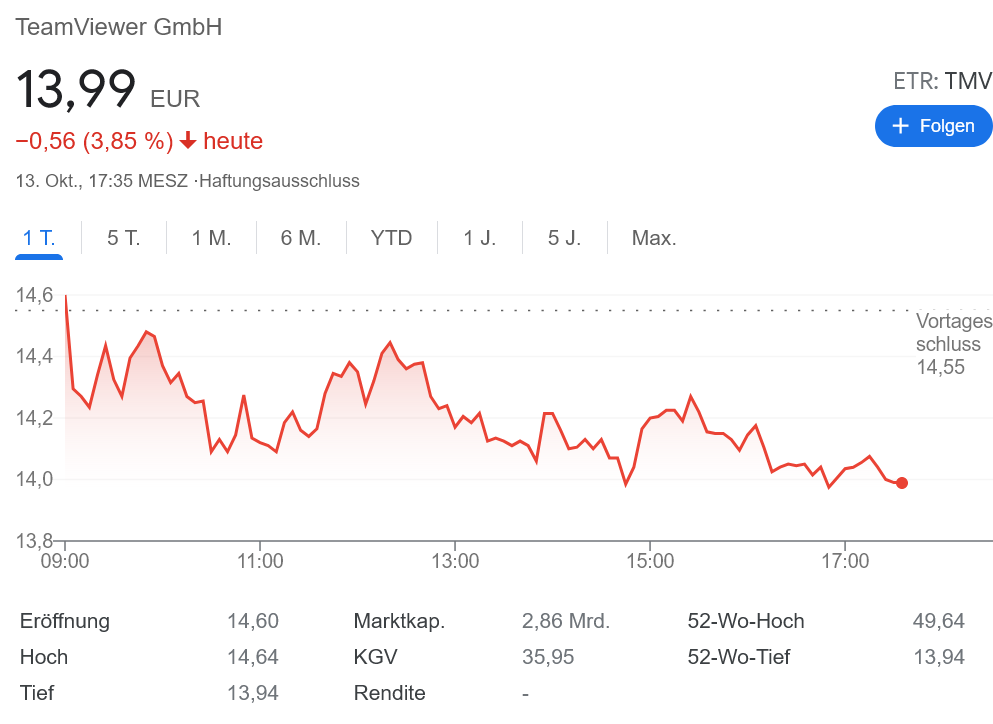Select the 1 J. time range
The width and height of the screenshot is (993, 724).
479,238
